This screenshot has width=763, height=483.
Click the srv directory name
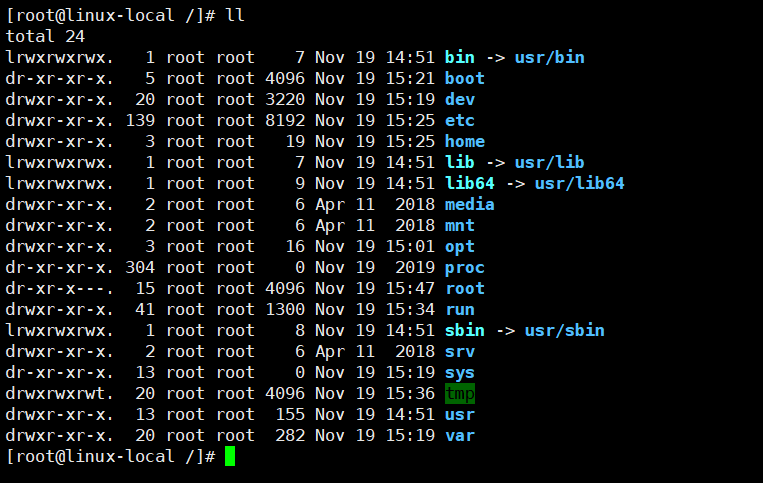point(460,351)
